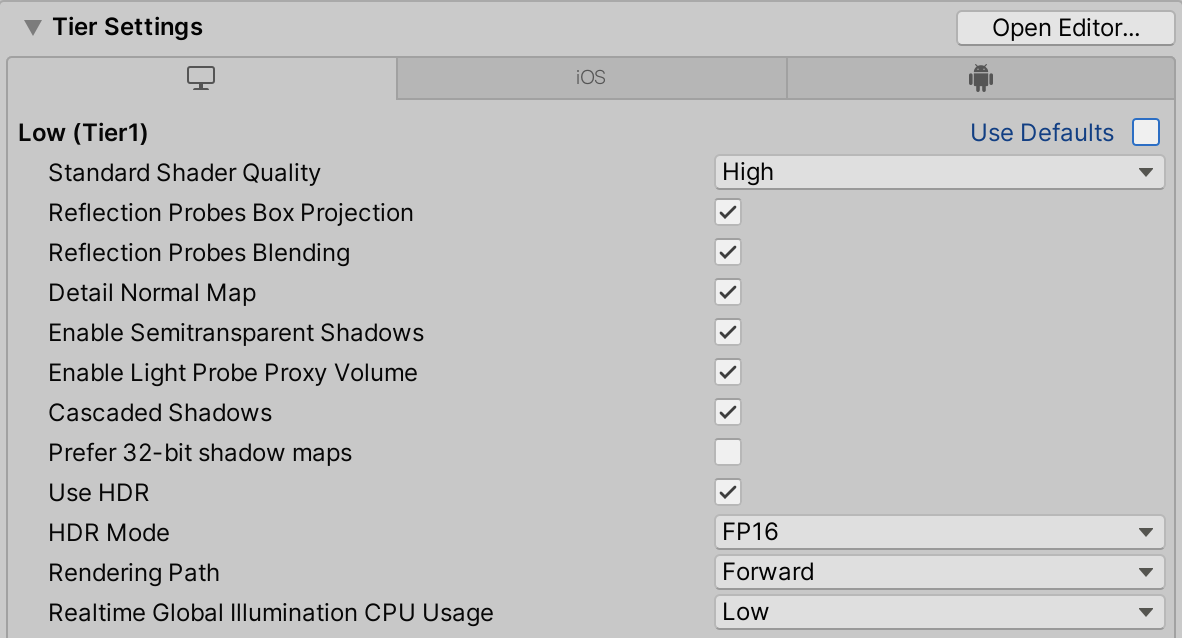Viewport: 1182px width, 638px height.
Task: Expand the Rendering Path dropdown
Action: tap(939, 572)
